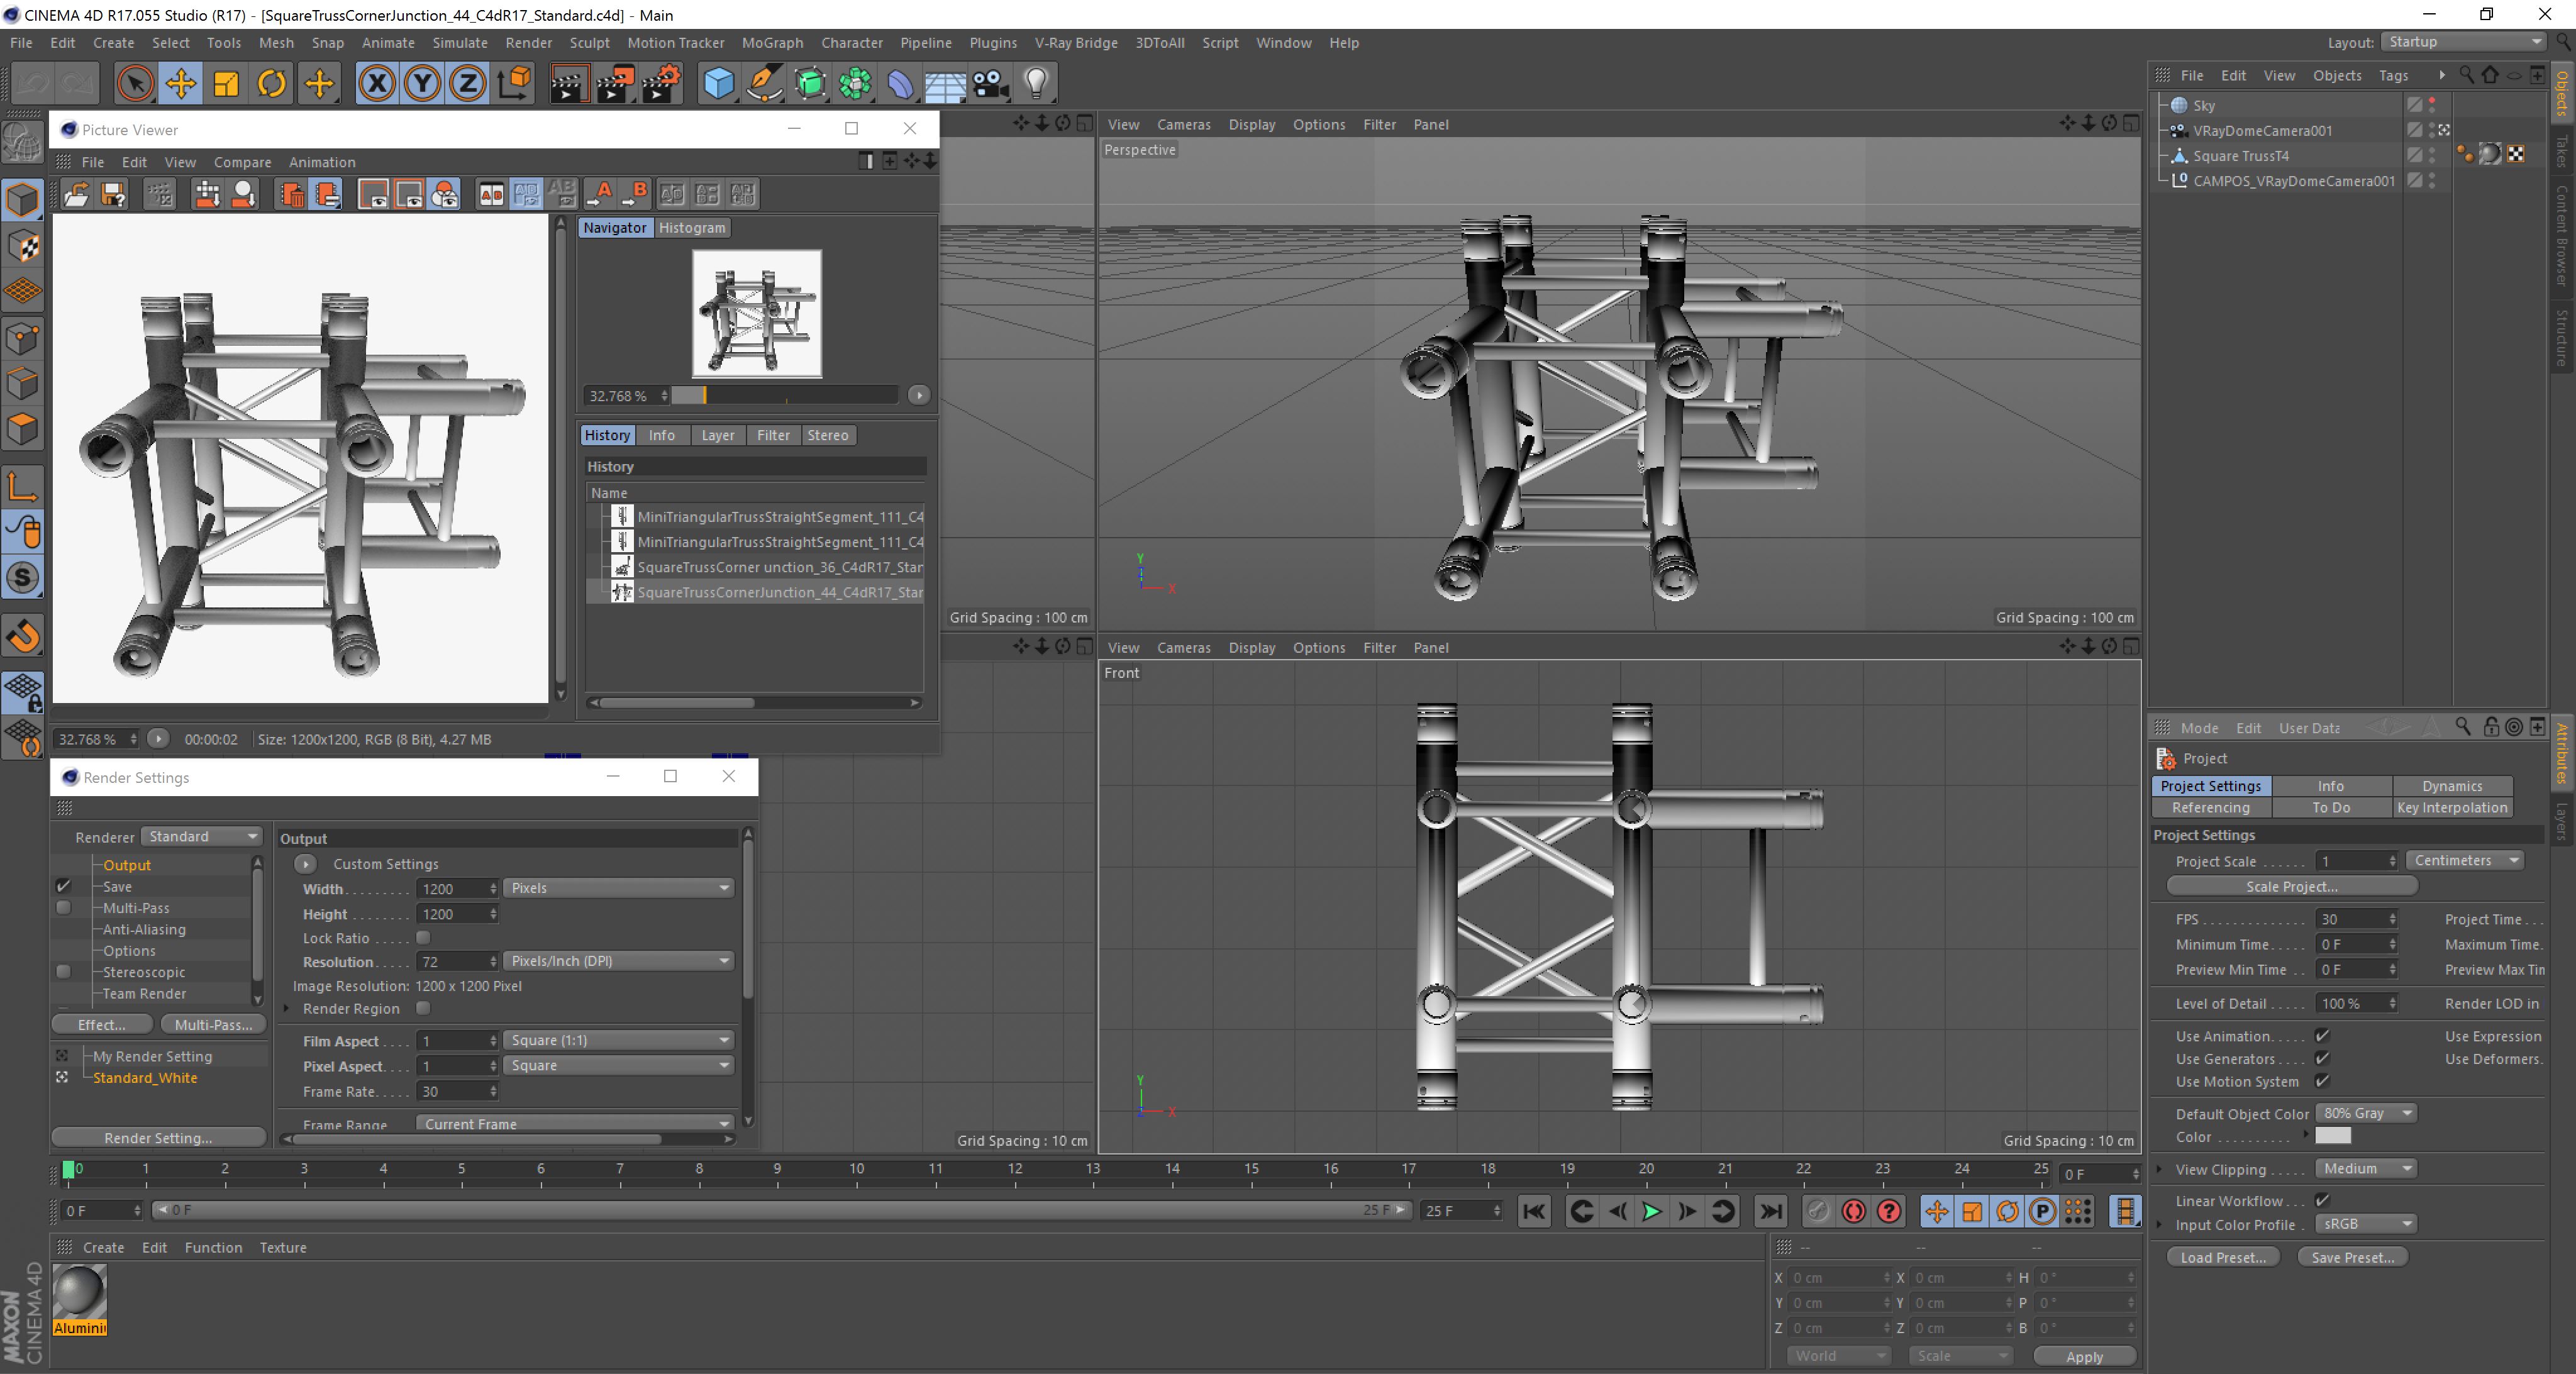The image size is (2576, 1374).
Task: Switch to the Histogram tab
Action: click(x=692, y=228)
